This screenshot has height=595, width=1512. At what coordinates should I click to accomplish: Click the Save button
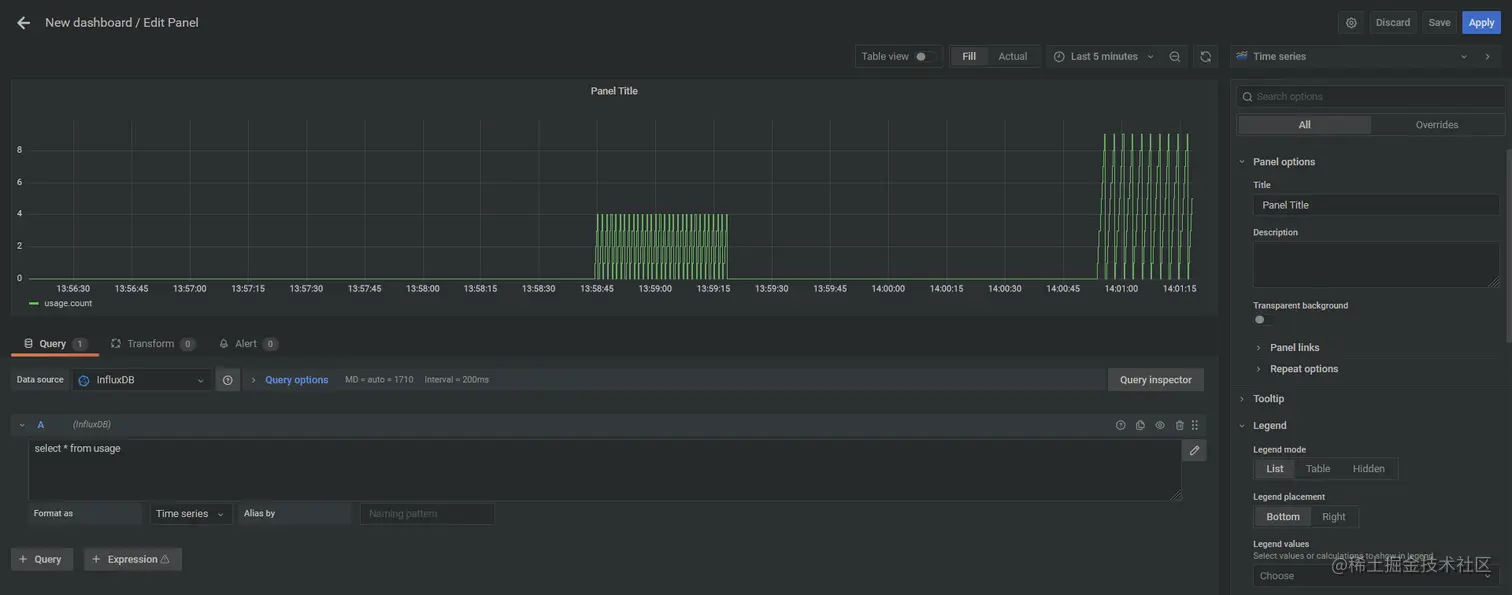click(x=1439, y=23)
